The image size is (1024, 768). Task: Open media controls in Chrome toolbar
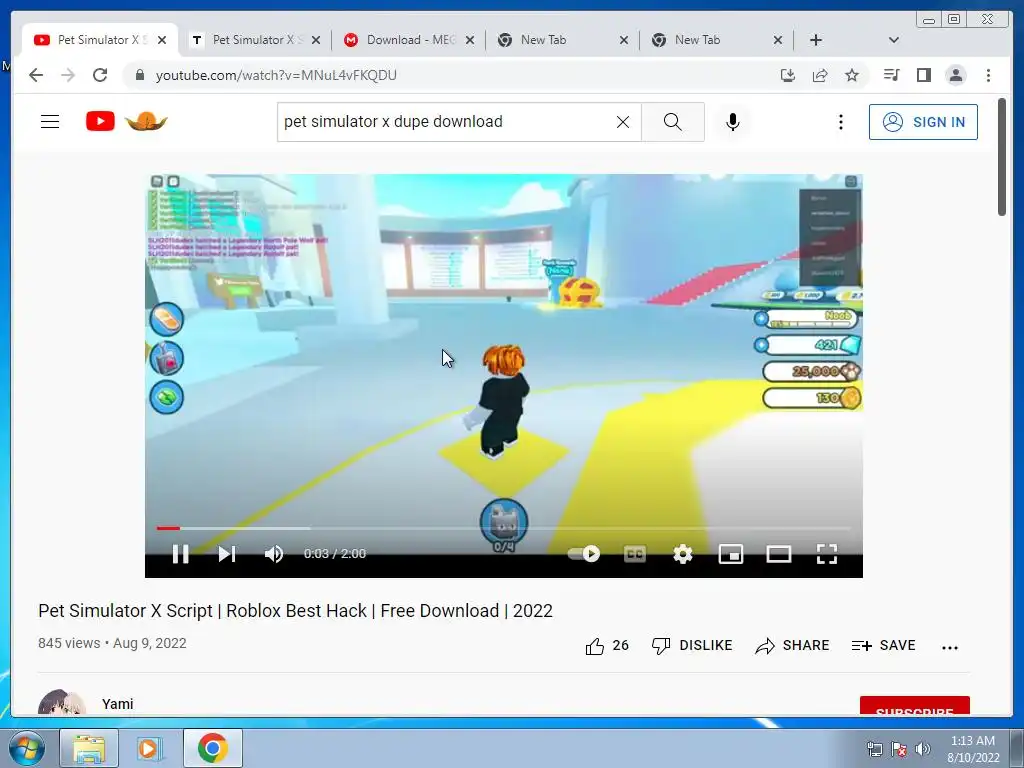pos(891,75)
